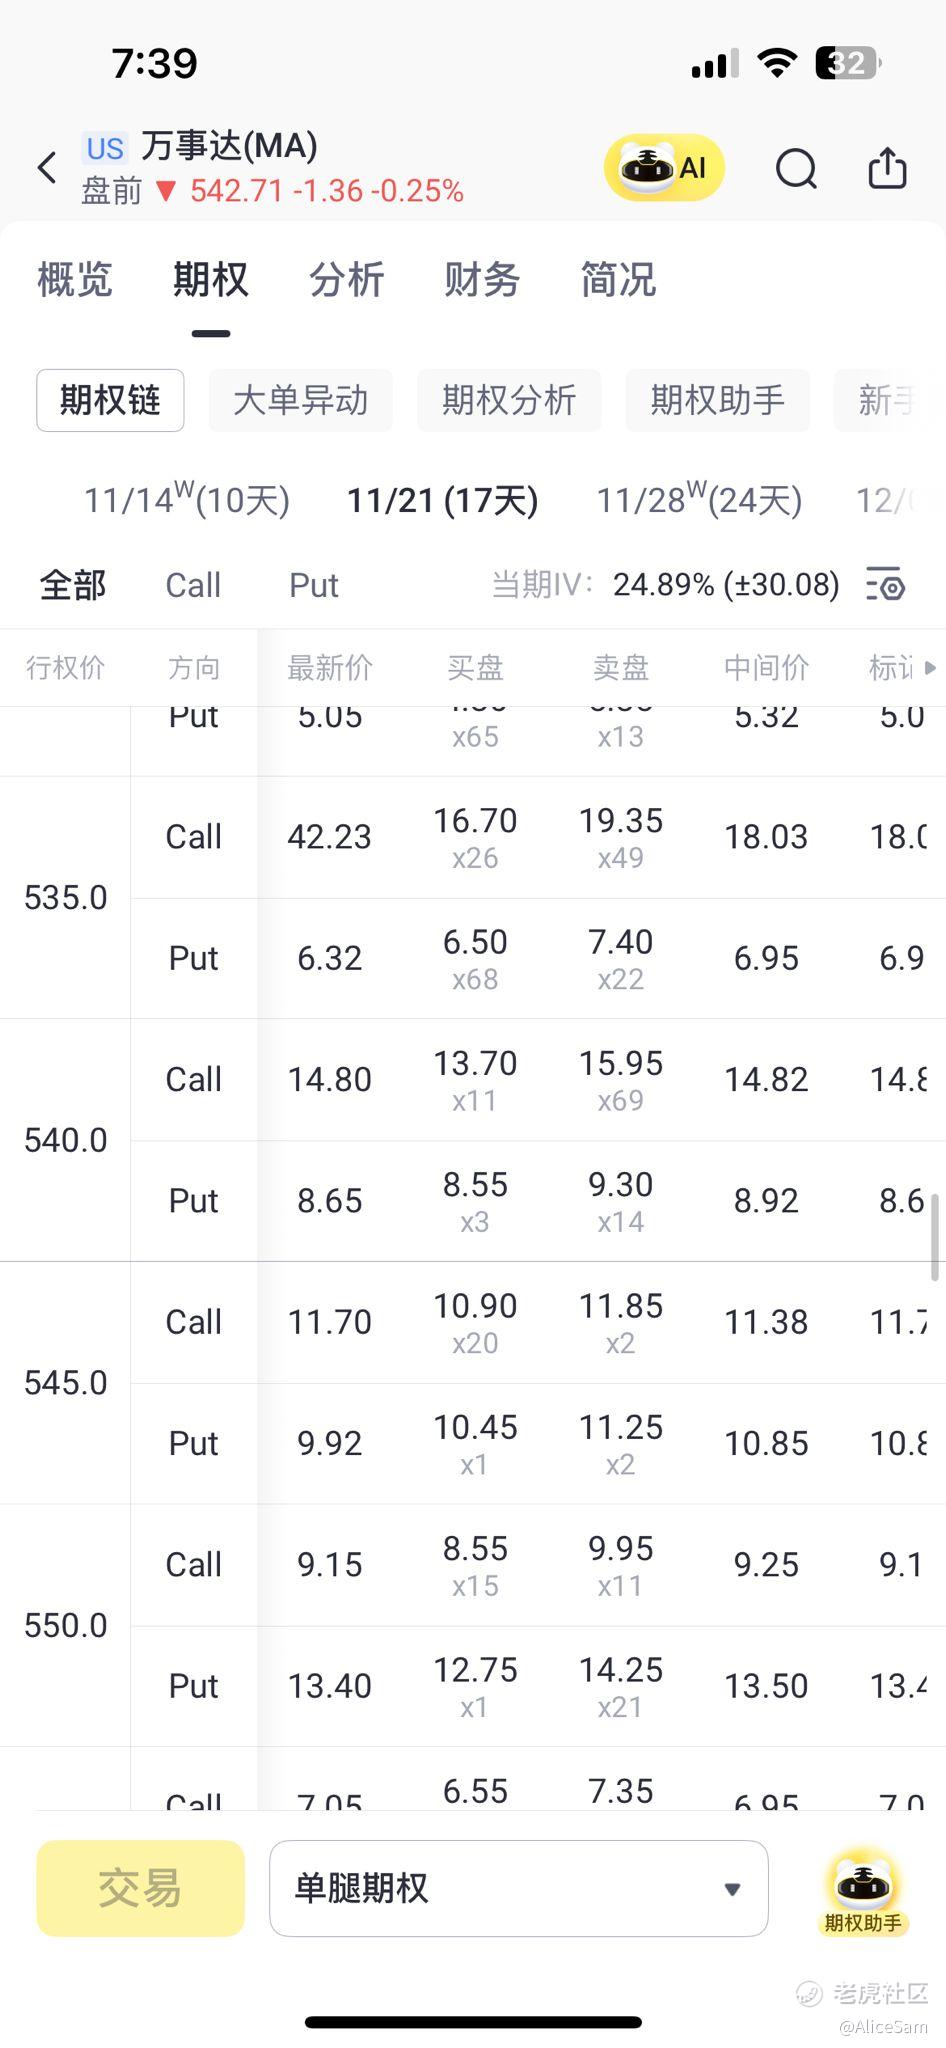Open the 单腿期权 strategy dropdown
946x2048 pixels.
click(518, 1888)
